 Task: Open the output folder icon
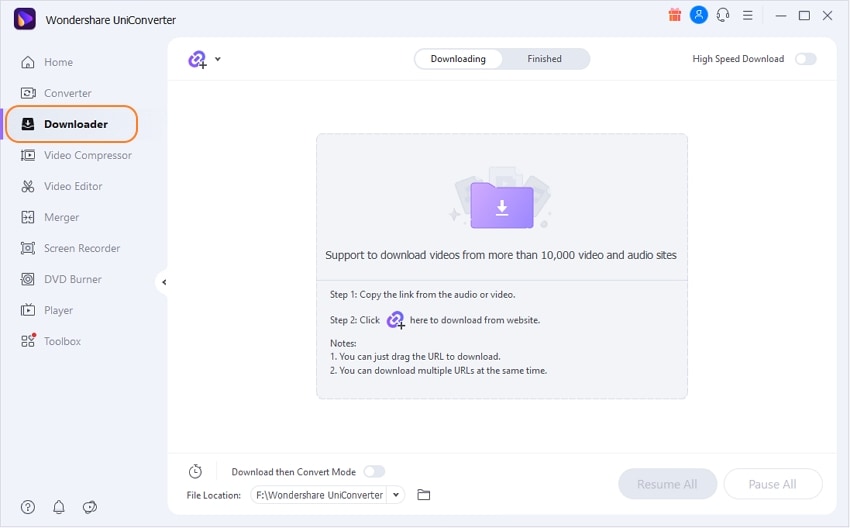click(423, 494)
